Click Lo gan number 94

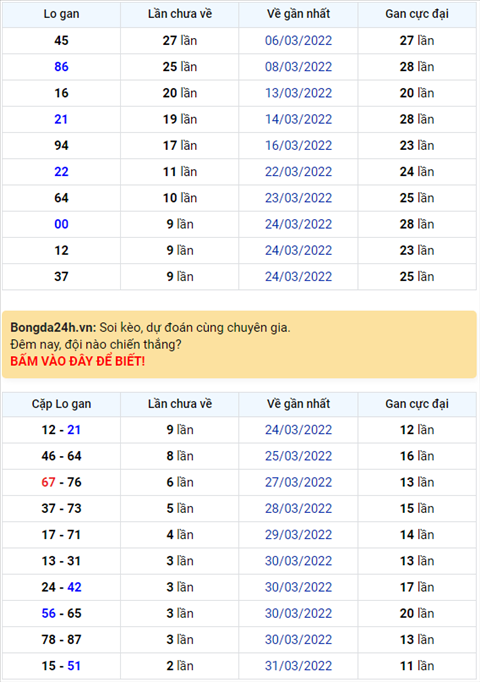click(61, 145)
